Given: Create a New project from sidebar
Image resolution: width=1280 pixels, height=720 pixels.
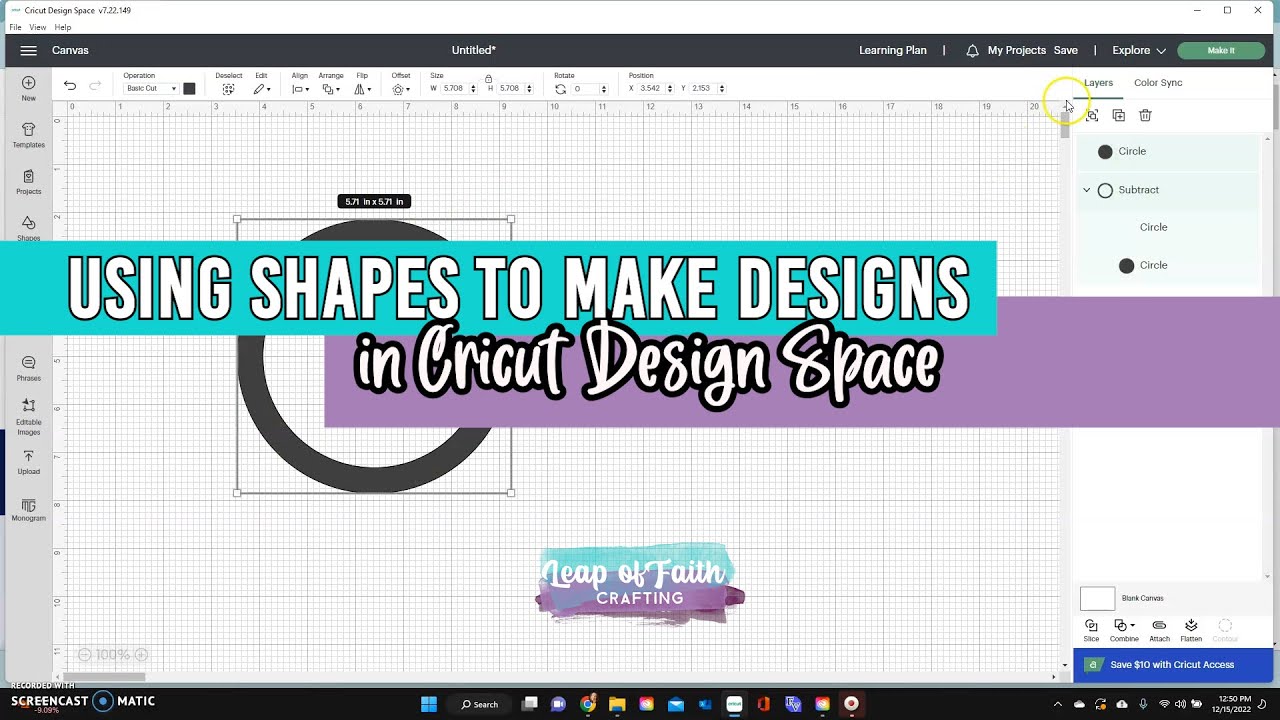Looking at the screenshot, I should [28, 89].
